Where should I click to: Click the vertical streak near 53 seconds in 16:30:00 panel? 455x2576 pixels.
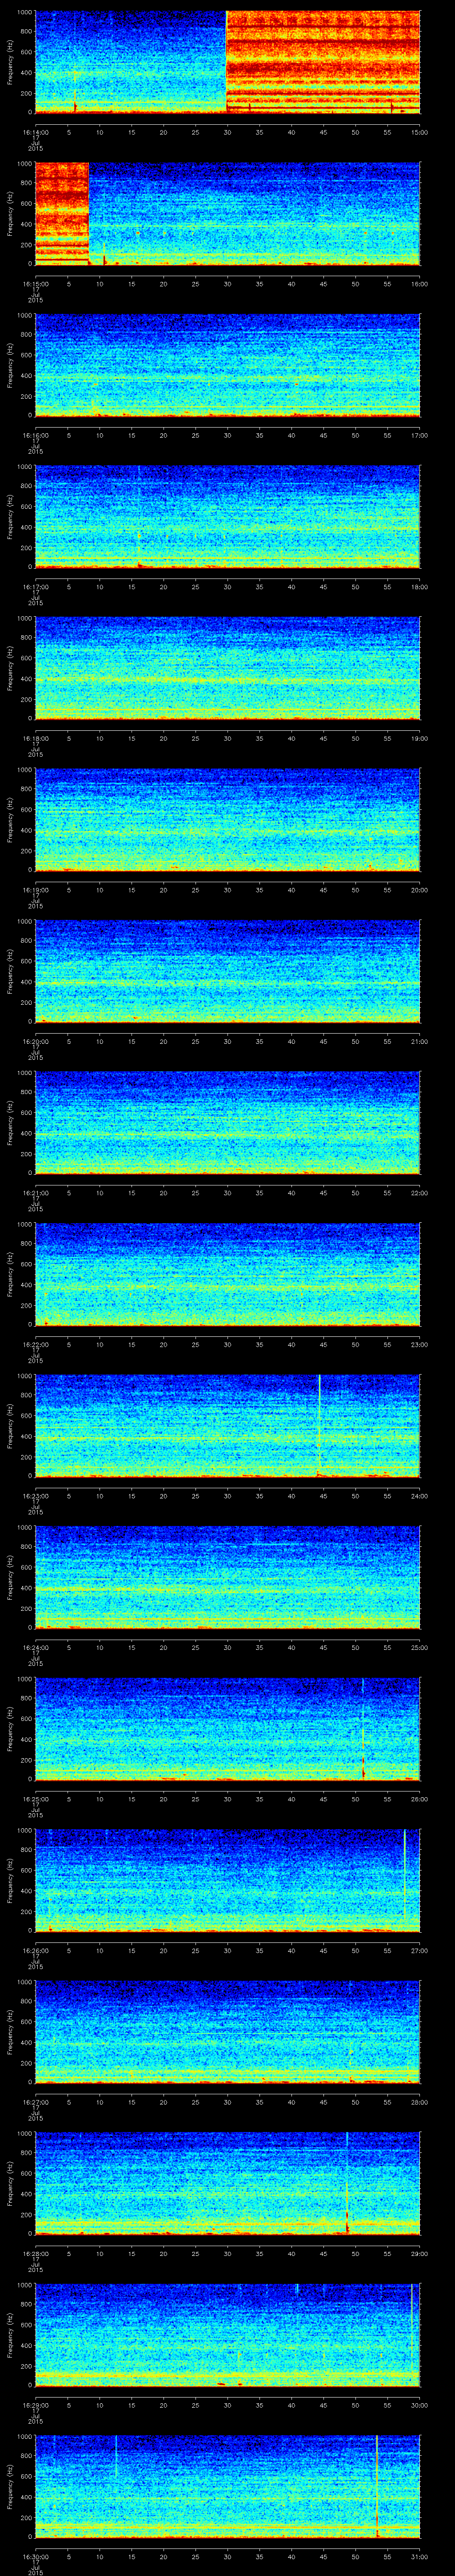[x=377, y=2487]
